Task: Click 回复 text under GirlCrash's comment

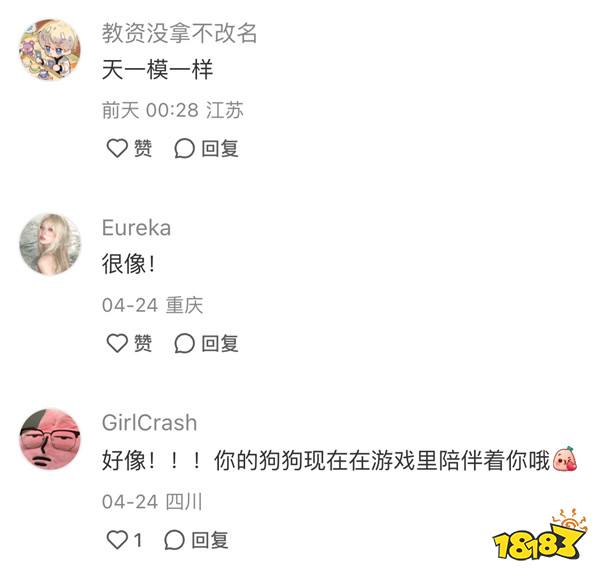Action: (x=210, y=540)
